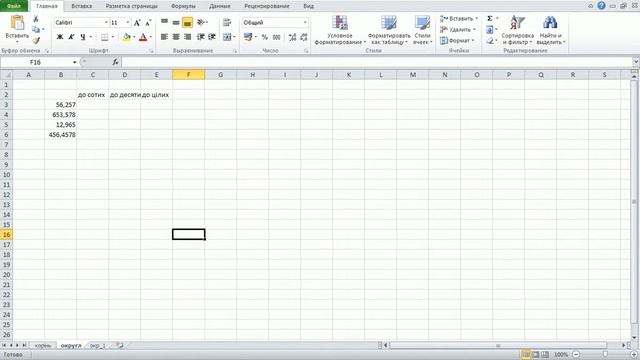This screenshot has height=360, width=640.
Task: Increase decimal places
Action: pos(292,37)
